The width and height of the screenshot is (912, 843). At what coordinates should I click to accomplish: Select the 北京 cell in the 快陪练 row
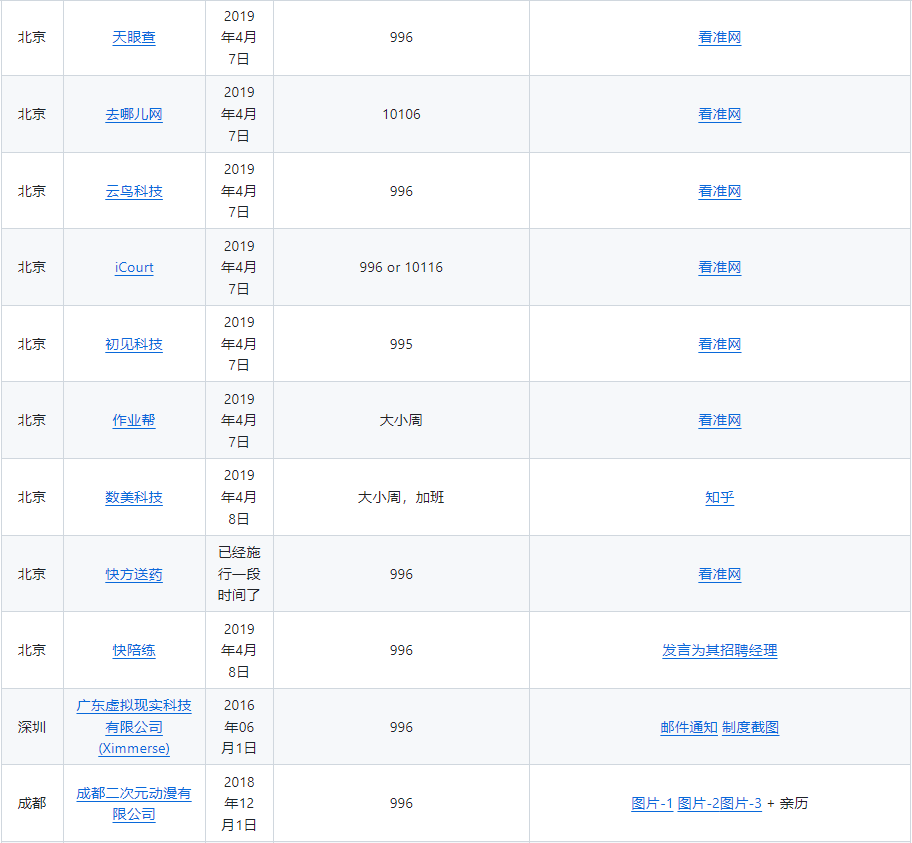[x=32, y=650]
